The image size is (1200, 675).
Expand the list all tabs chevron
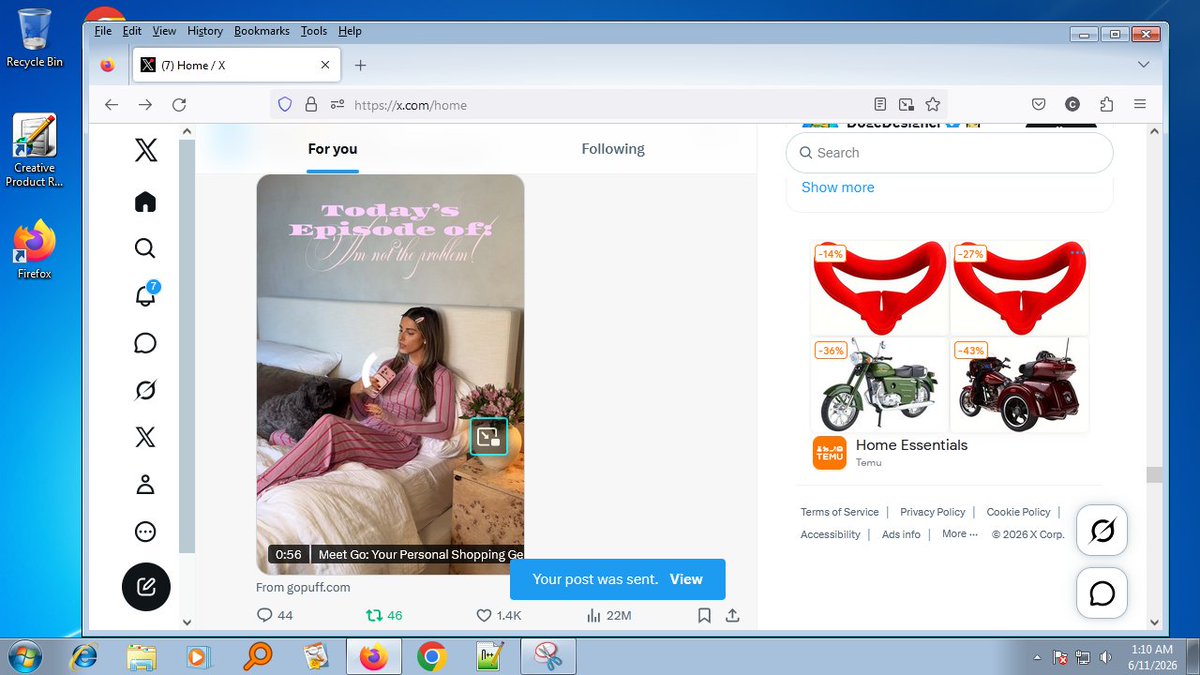click(1144, 65)
